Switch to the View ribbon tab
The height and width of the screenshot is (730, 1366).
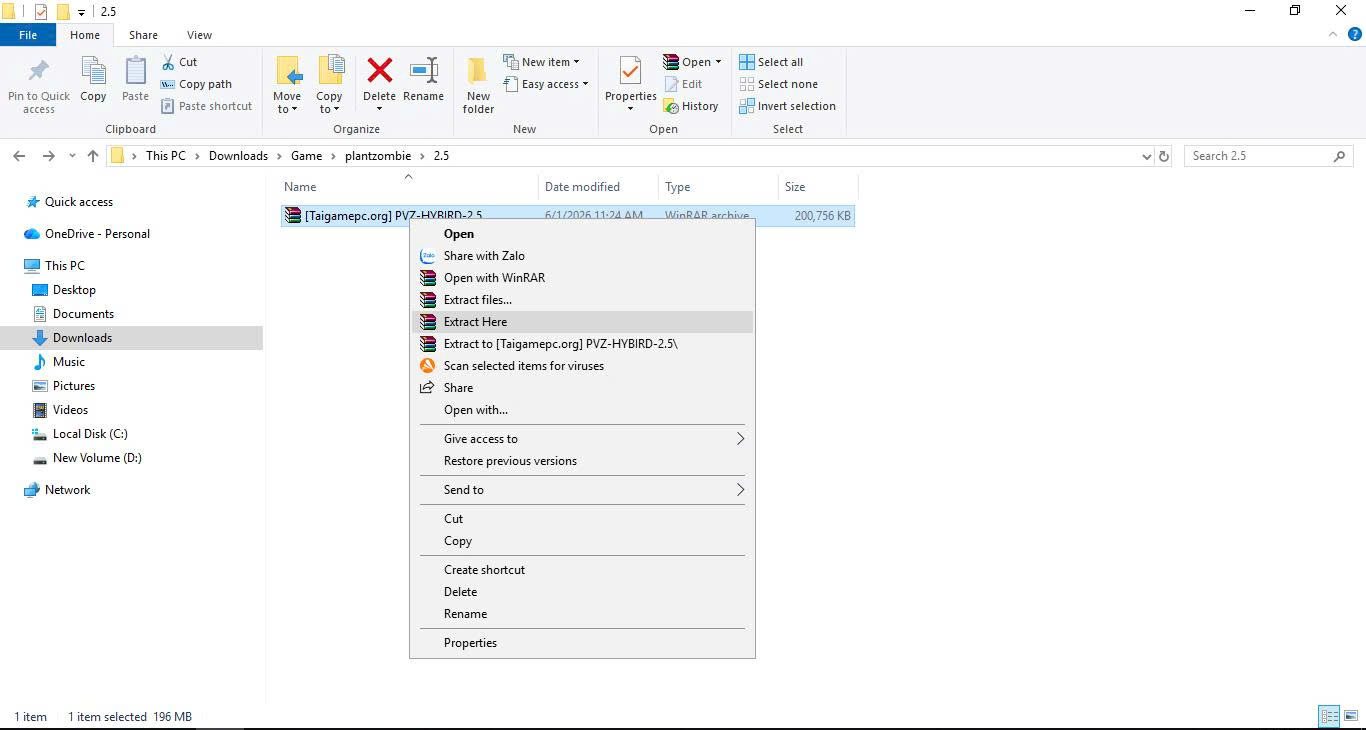(x=199, y=35)
